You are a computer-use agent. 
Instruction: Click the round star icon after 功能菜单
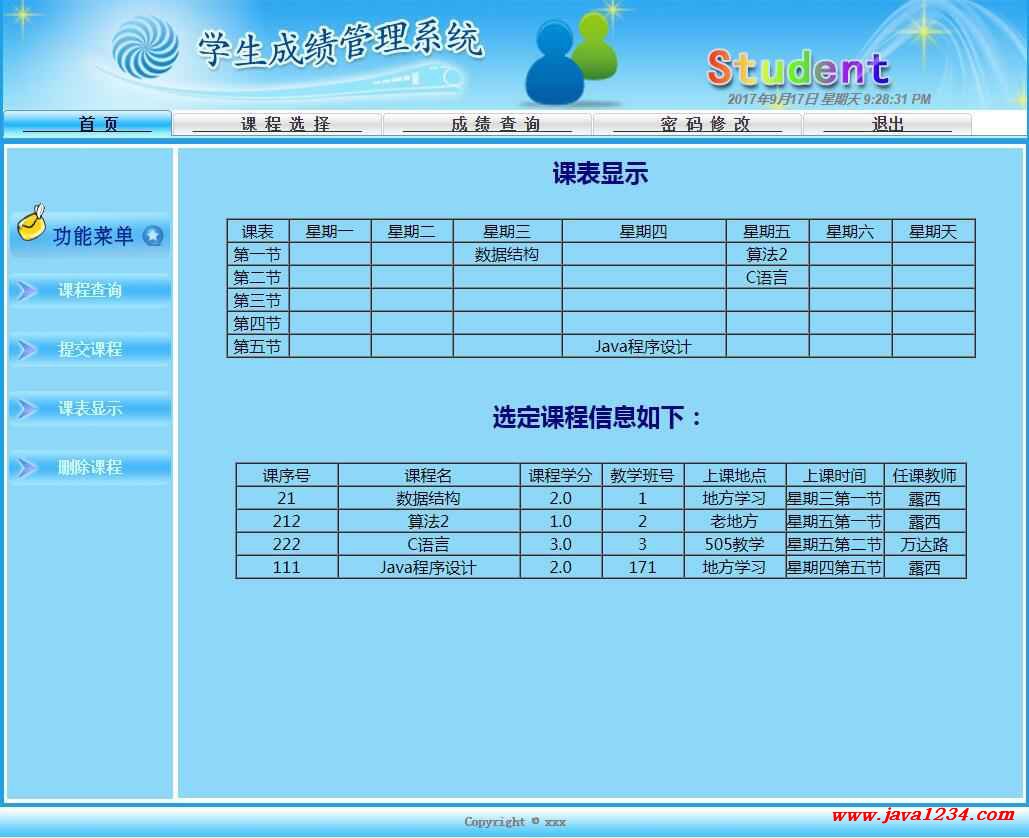[x=153, y=236]
